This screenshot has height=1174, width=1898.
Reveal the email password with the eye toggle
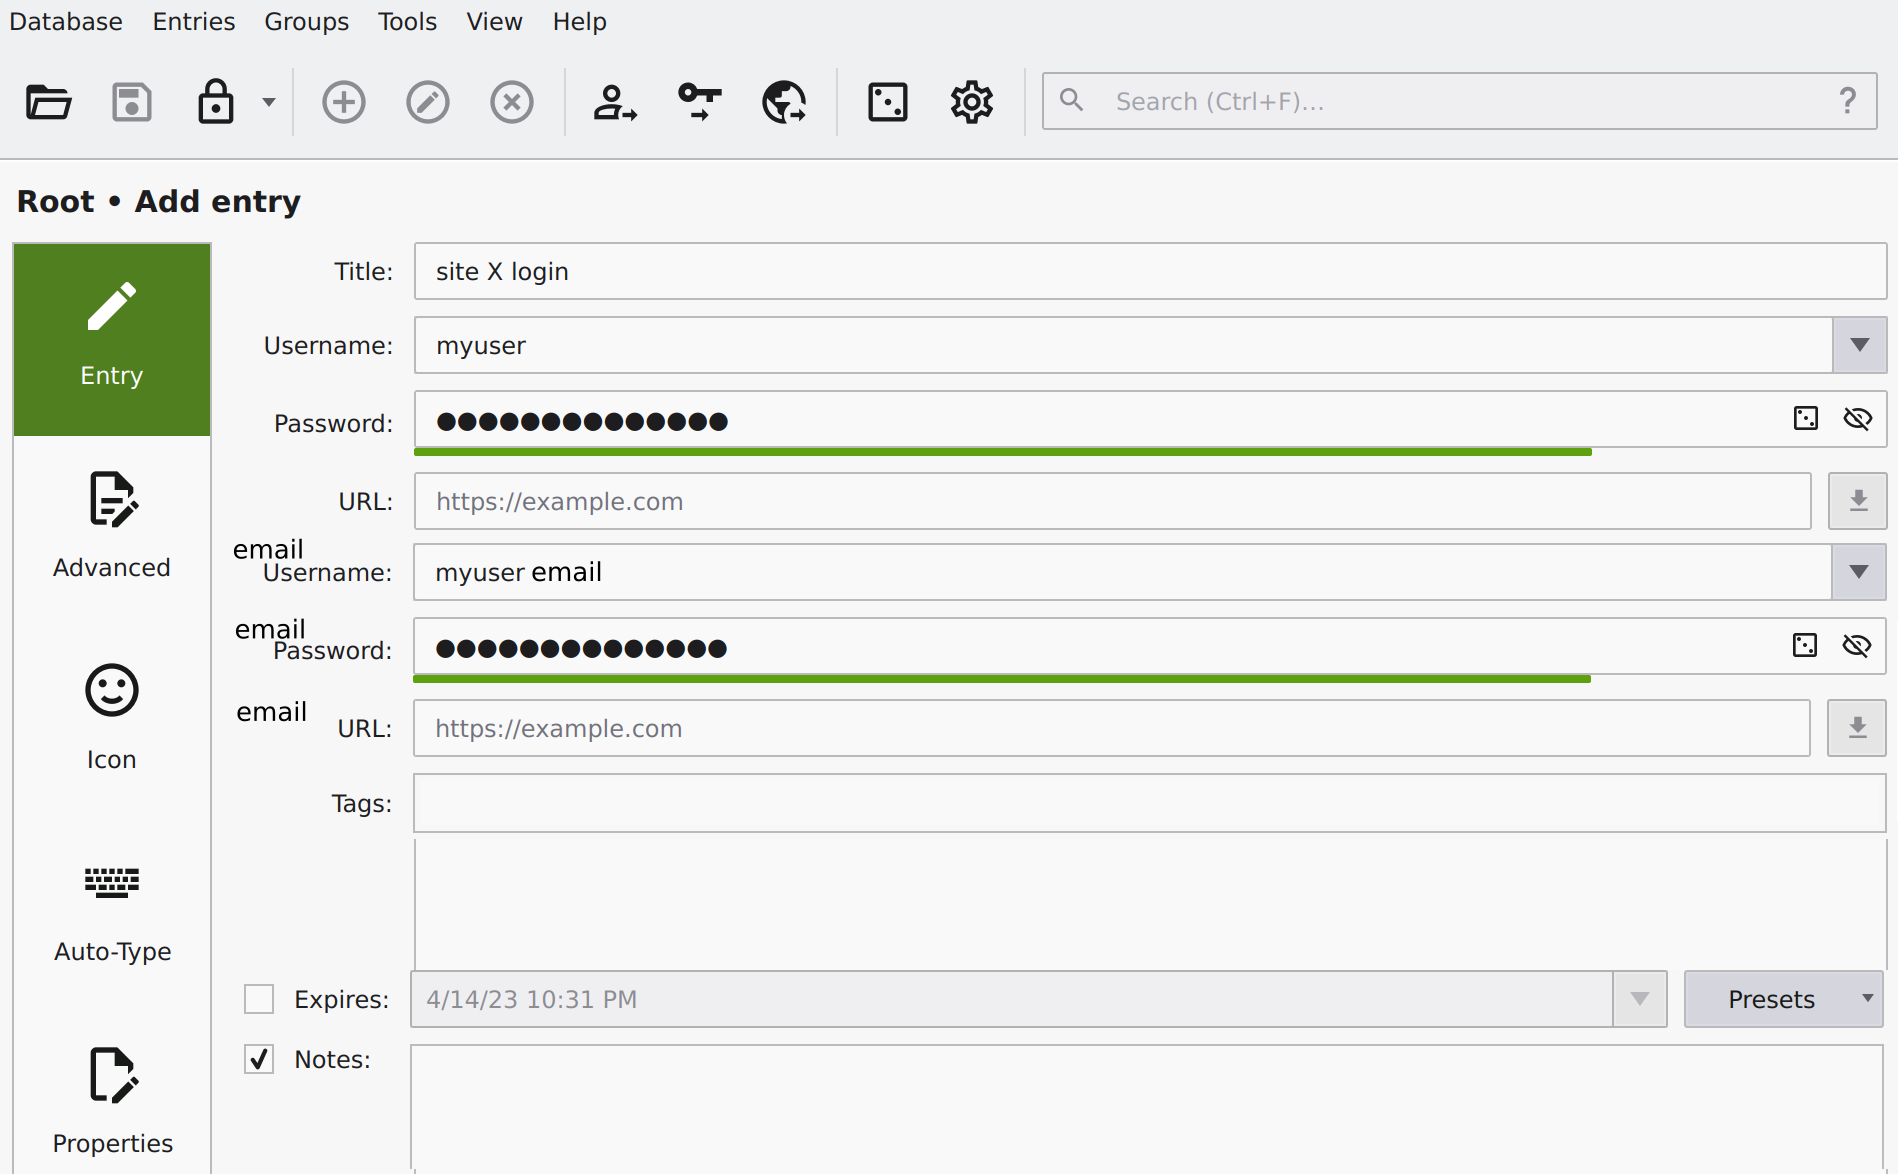[1857, 646]
